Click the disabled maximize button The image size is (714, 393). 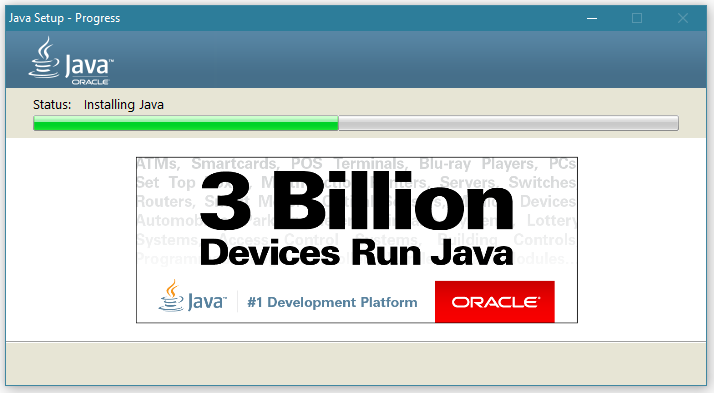[637, 18]
